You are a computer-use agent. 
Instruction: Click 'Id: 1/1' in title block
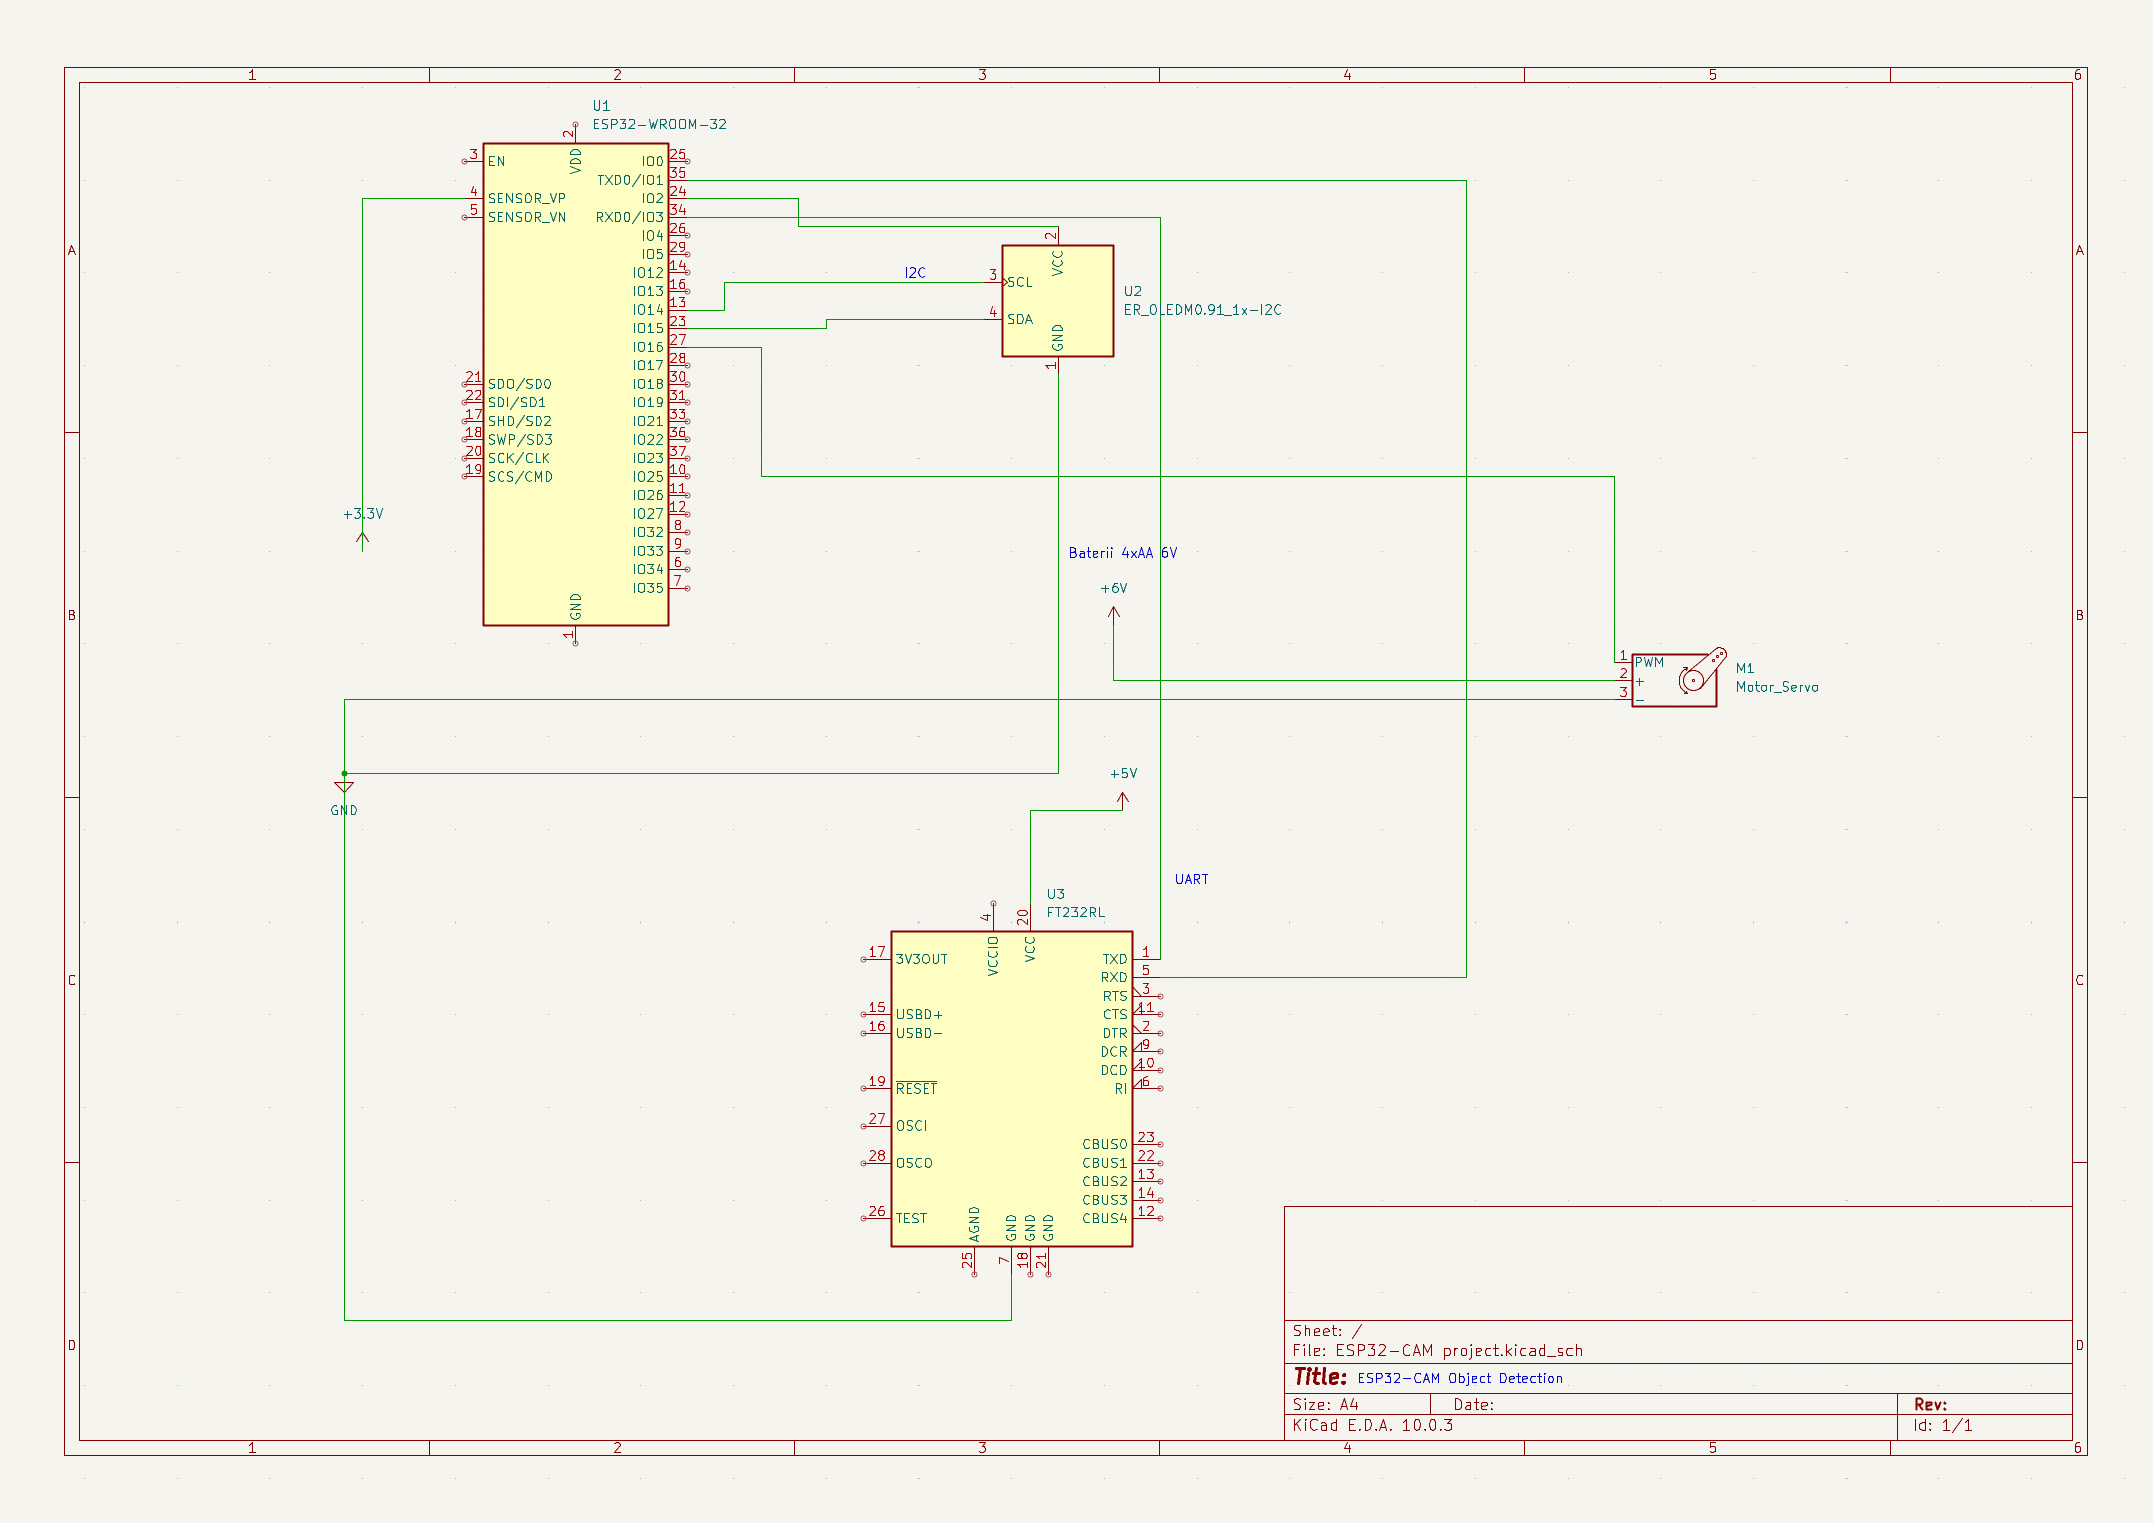click(x=1943, y=1425)
